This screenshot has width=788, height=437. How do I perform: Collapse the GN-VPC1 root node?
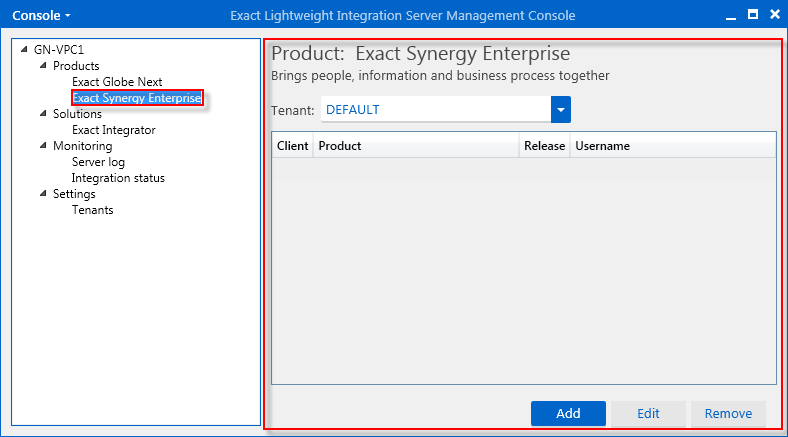(24, 49)
